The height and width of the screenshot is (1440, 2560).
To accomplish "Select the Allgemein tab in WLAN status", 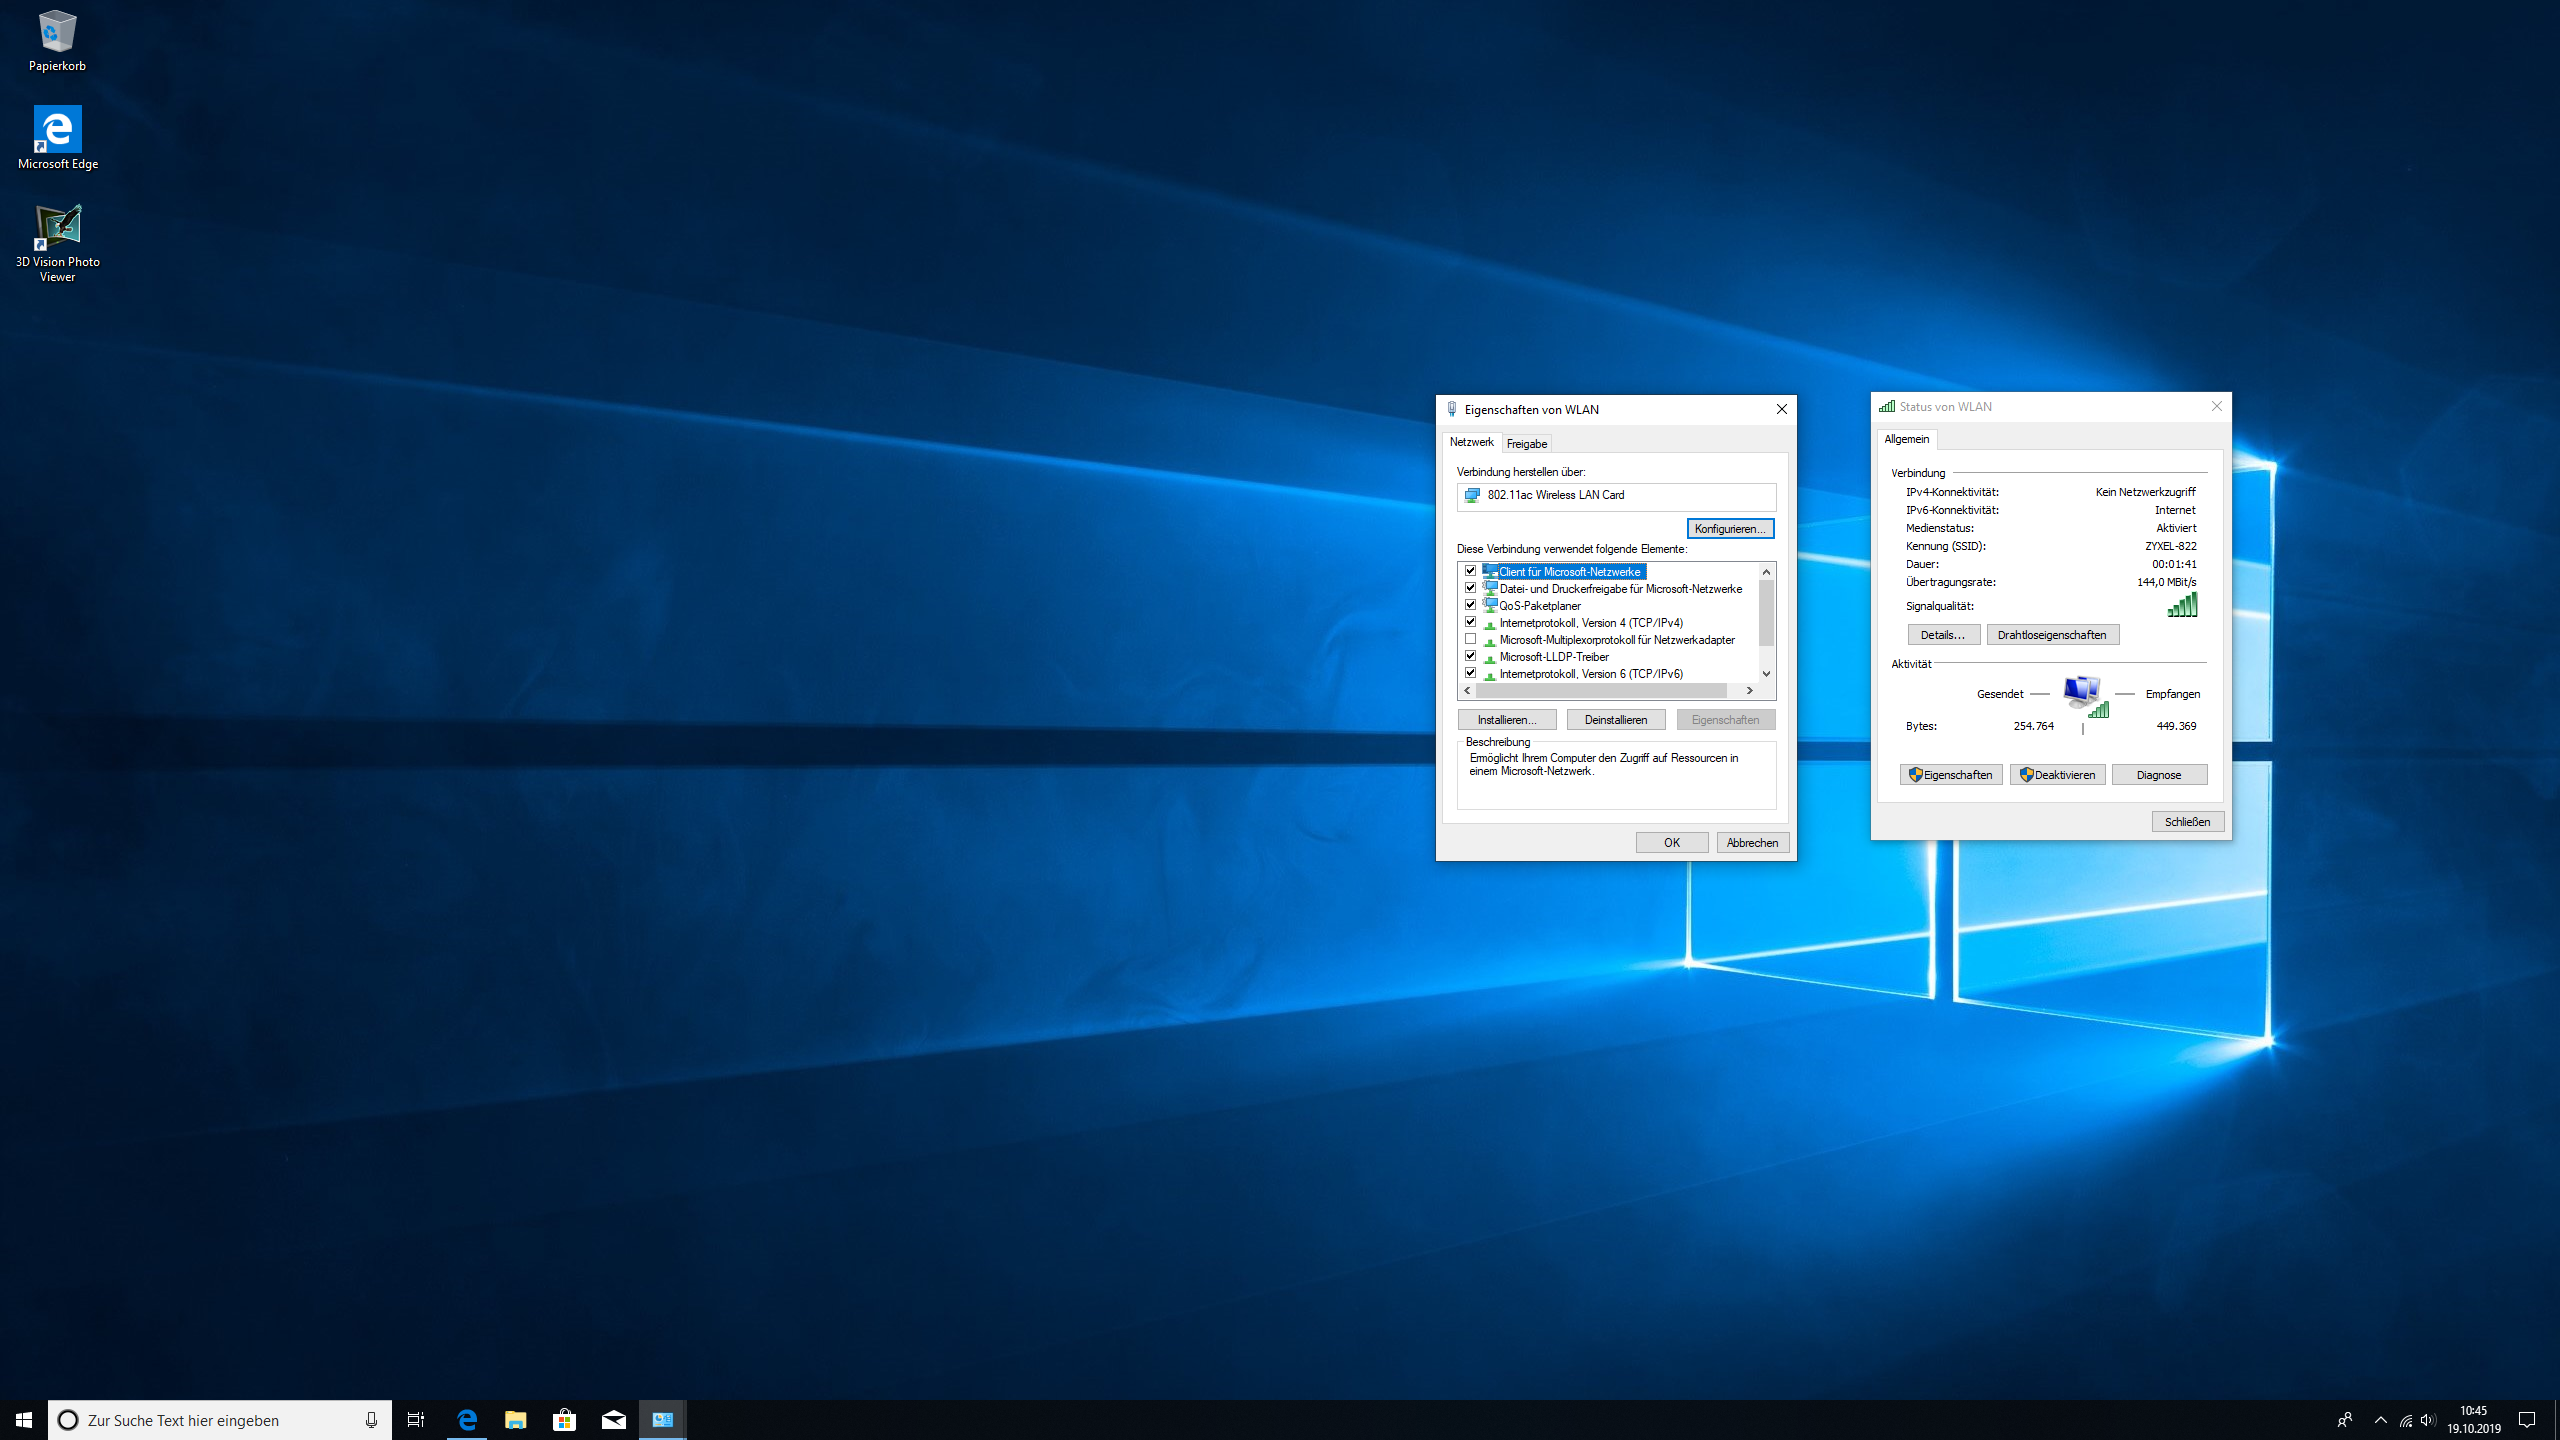I will [x=1906, y=439].
